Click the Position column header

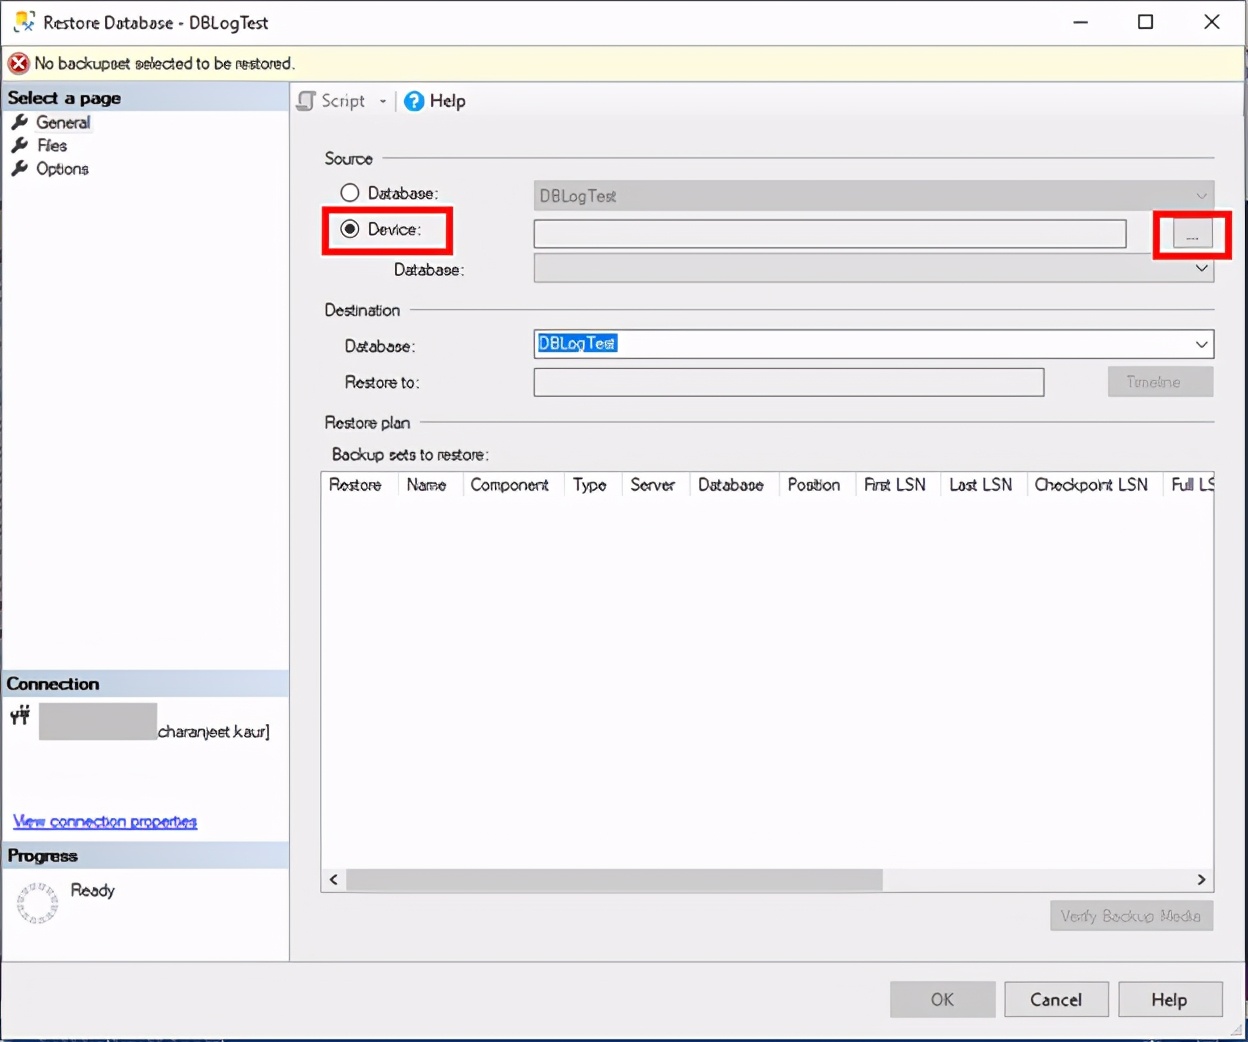(817, 485)
